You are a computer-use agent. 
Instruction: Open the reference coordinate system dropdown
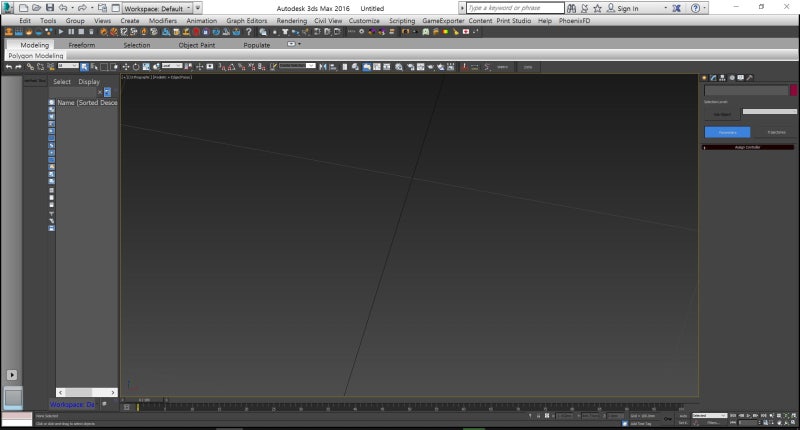coord(172,66)
